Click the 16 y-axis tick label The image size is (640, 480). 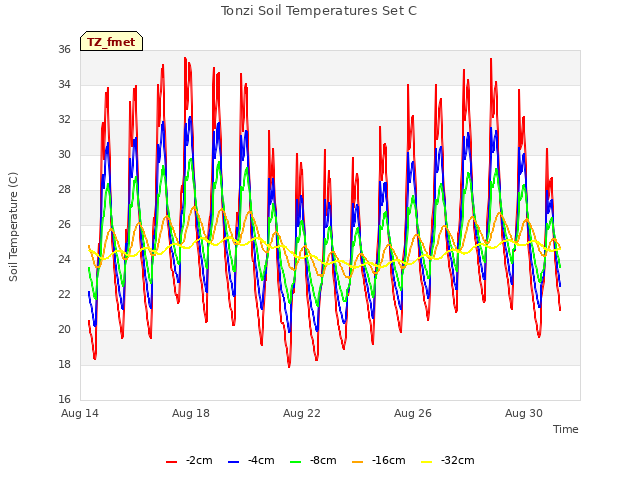64,399
